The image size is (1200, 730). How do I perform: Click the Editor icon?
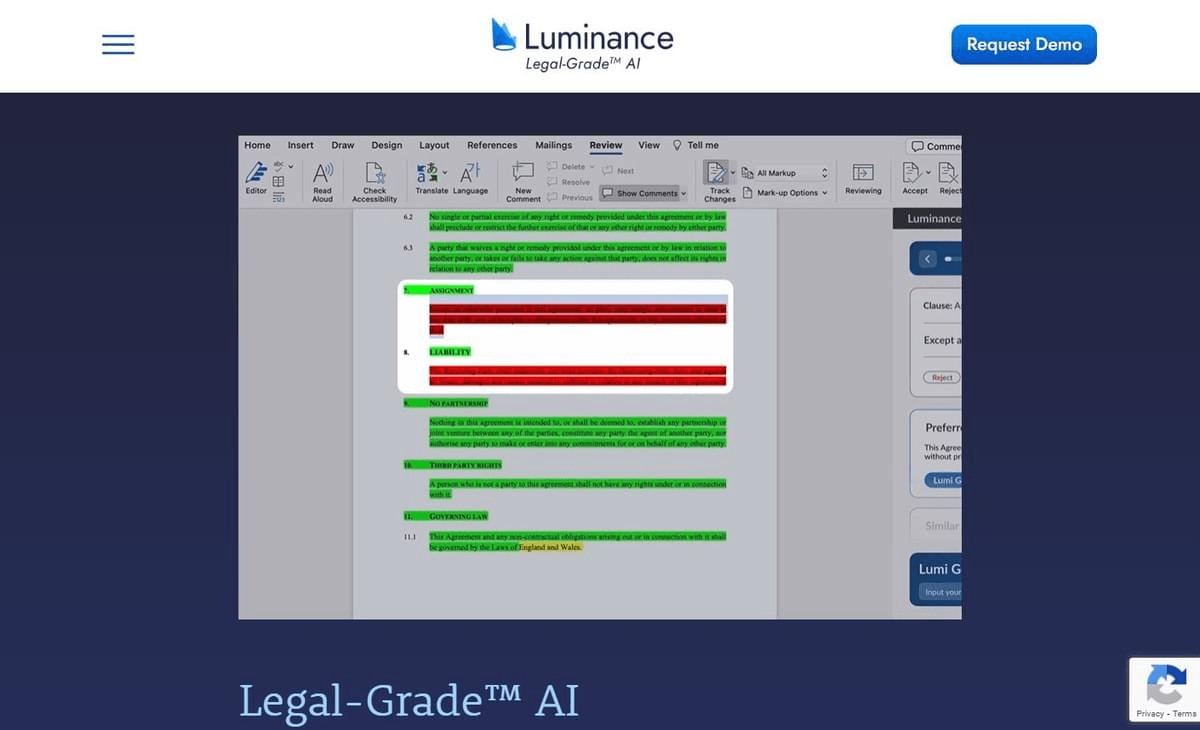(x=256, y=171)
